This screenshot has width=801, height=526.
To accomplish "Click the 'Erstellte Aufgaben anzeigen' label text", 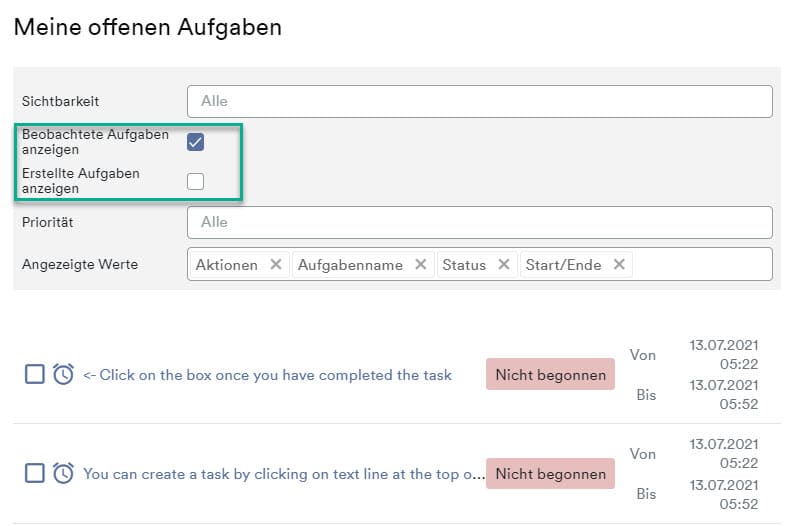I will coord(81,181).
